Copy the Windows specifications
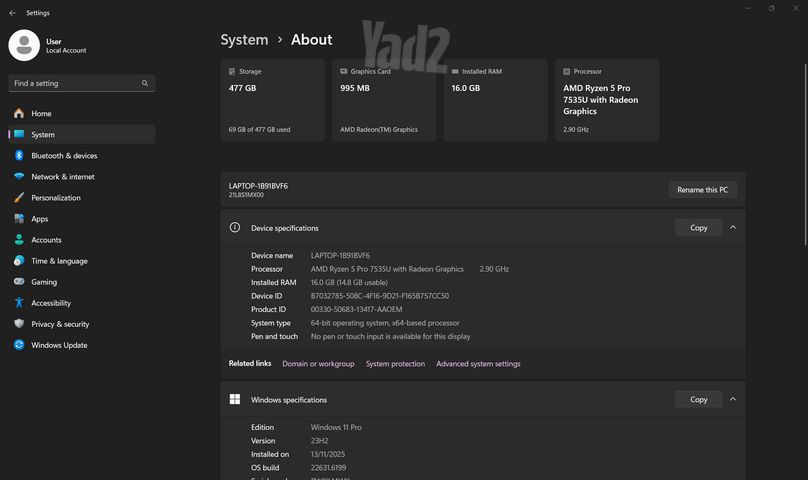 (x=699, y=399)
